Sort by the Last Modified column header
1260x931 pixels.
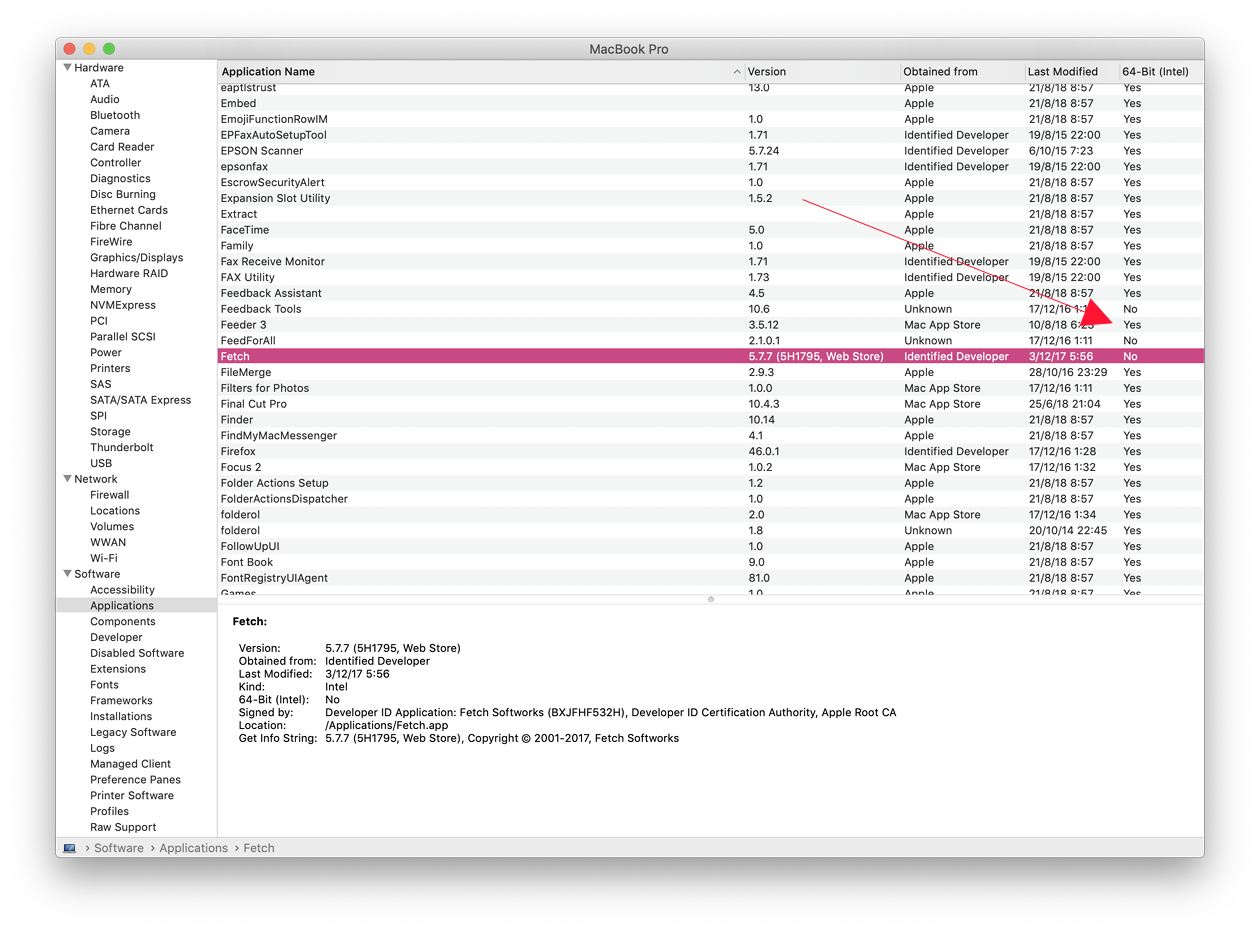pos(1071,72)
